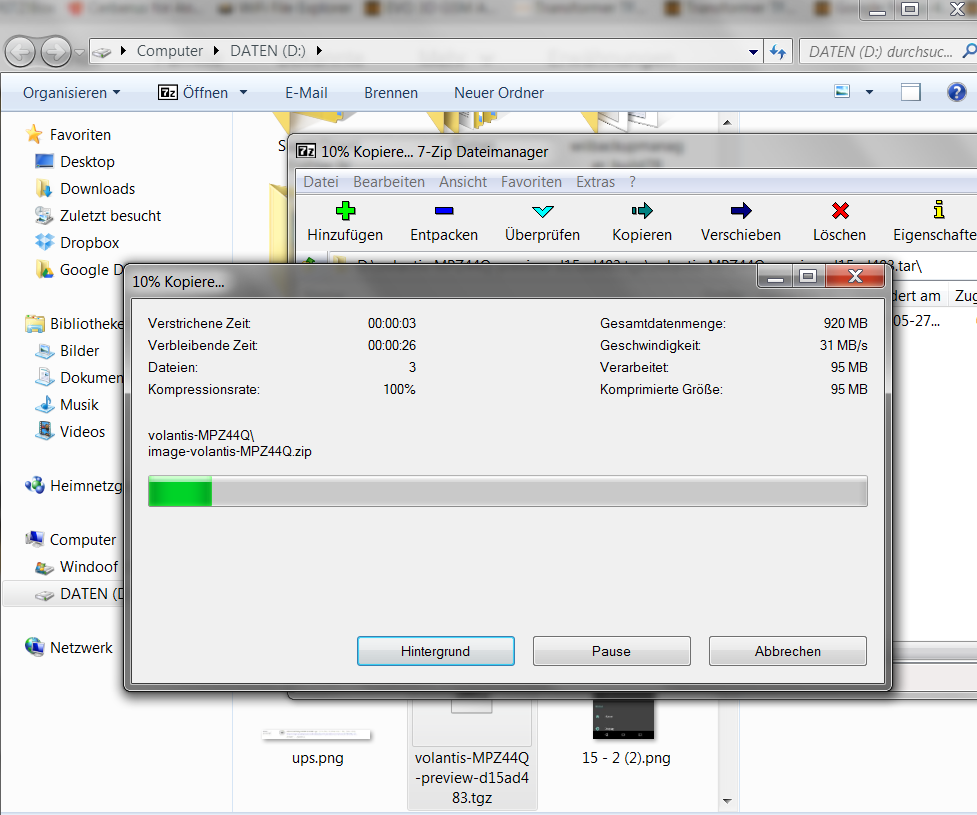Click the Kopieren arrow icon
The height and width of the screenshot is (815, 977).
point(642,211)
